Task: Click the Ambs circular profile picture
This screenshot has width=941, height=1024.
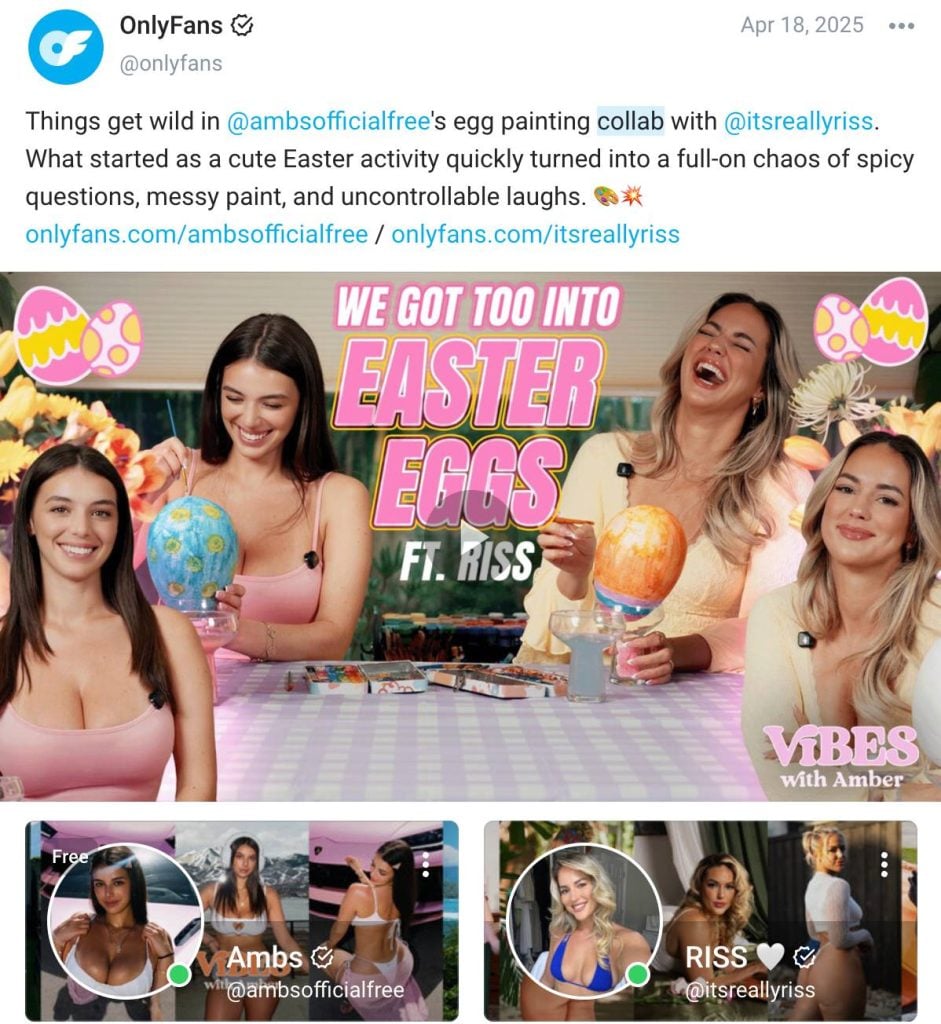Action: (125, 921)
